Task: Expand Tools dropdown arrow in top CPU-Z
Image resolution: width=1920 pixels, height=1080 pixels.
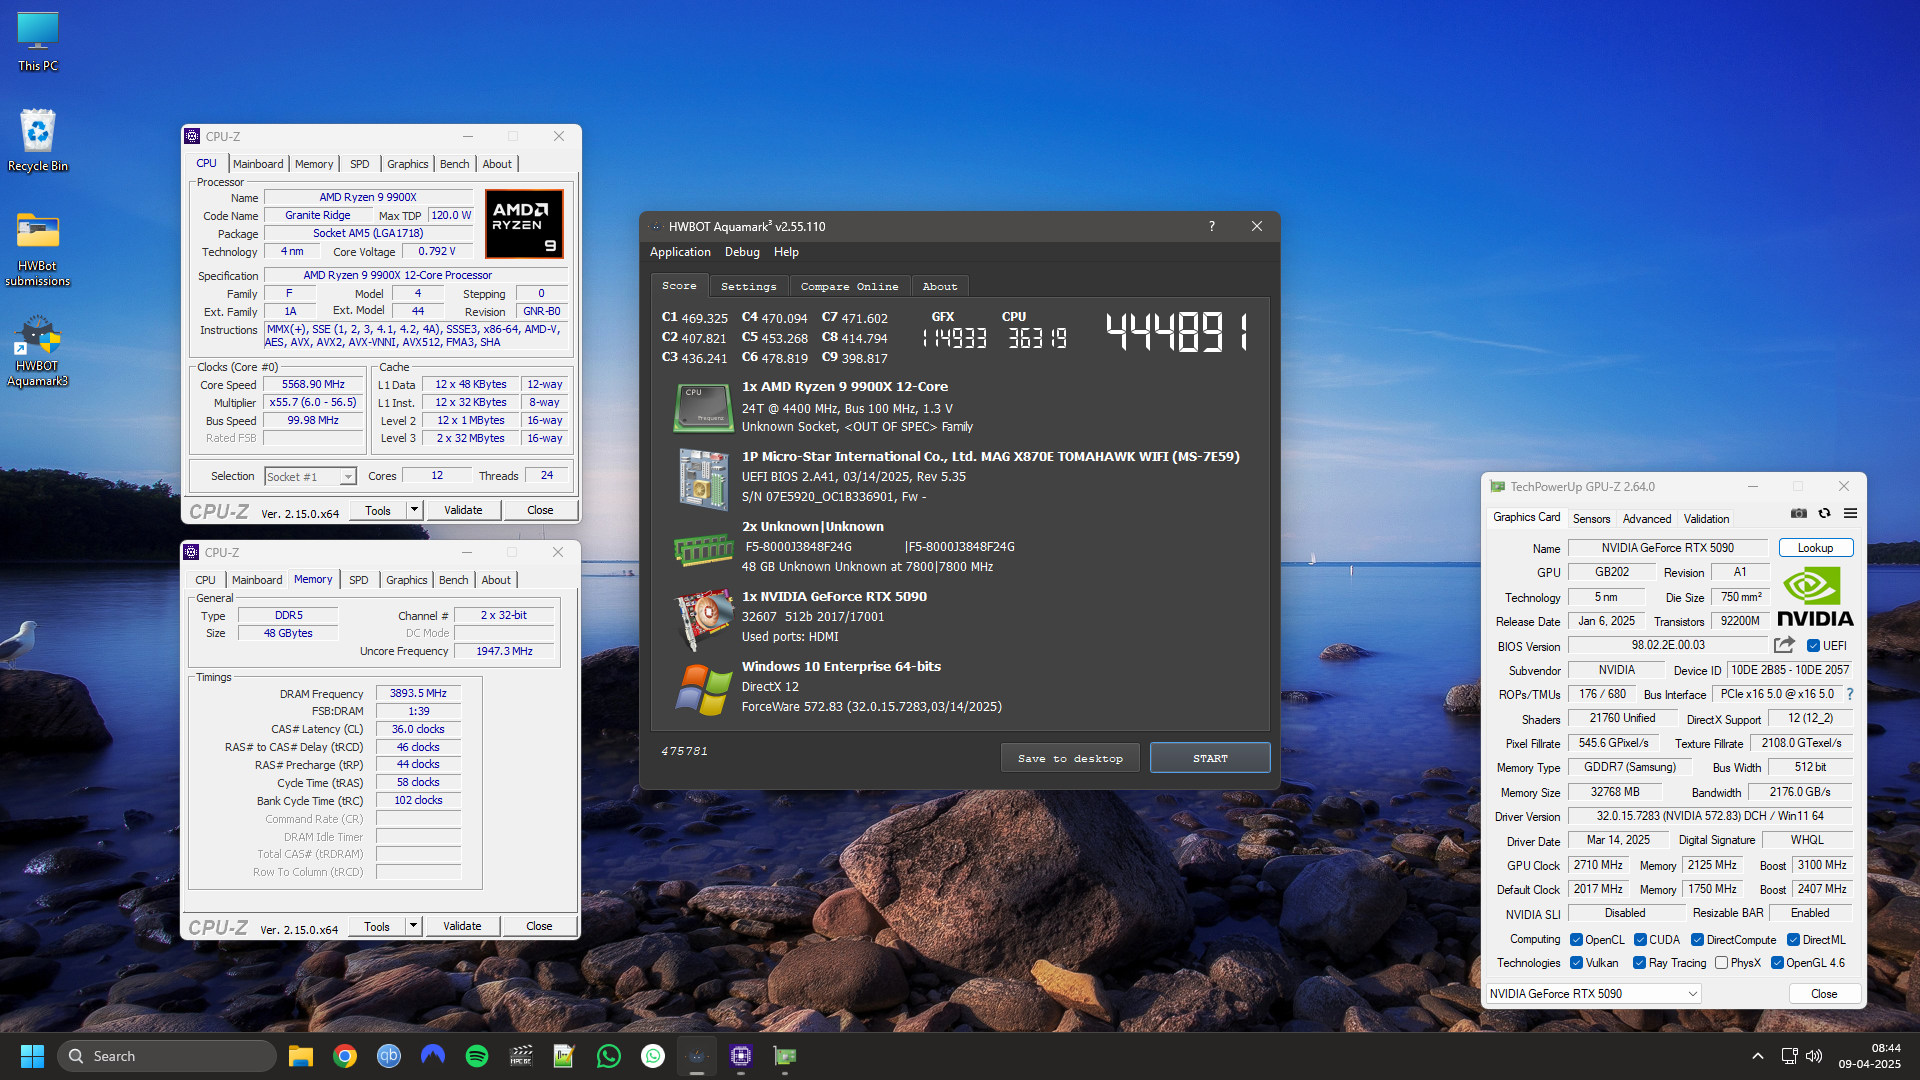Action: pos(414,510)
